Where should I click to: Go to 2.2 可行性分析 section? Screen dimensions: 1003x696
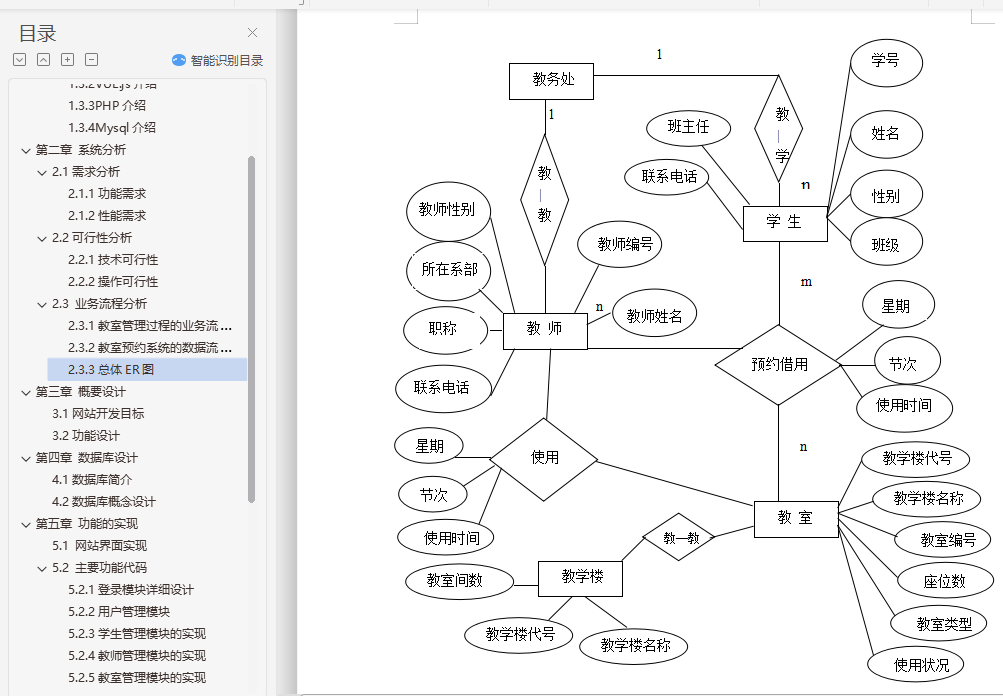click(x=91, y=237)
